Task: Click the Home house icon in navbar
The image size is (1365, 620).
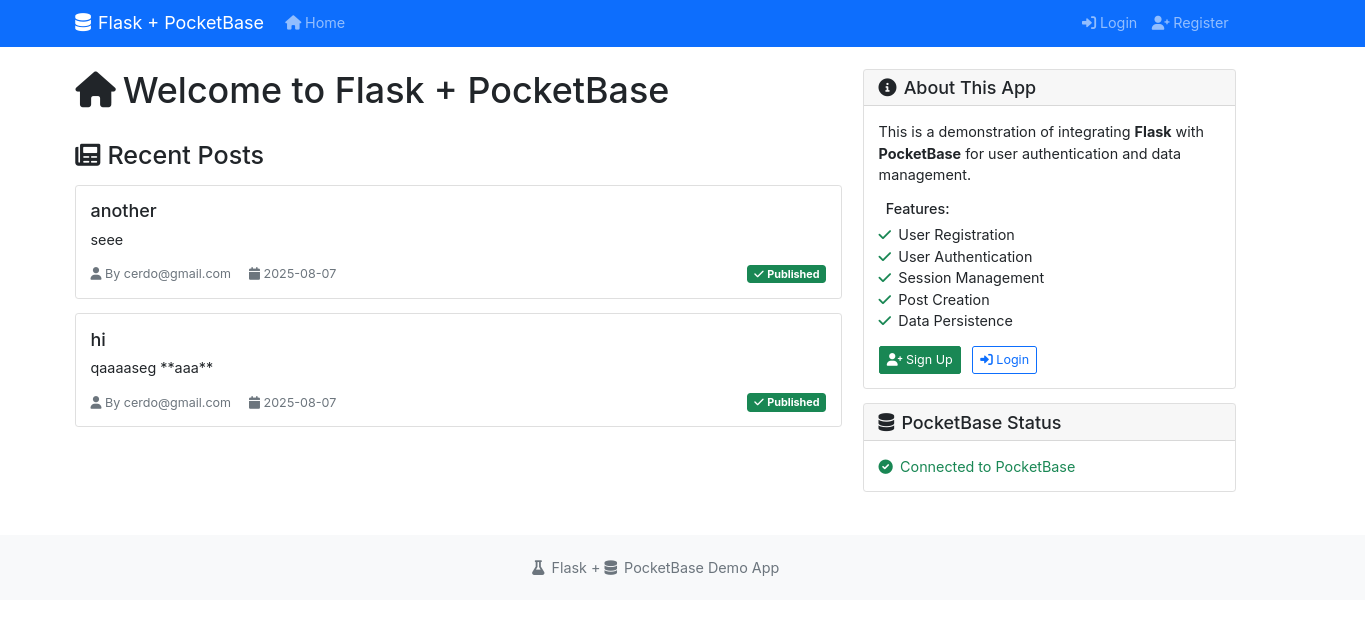Action: [x=293, y=22]
